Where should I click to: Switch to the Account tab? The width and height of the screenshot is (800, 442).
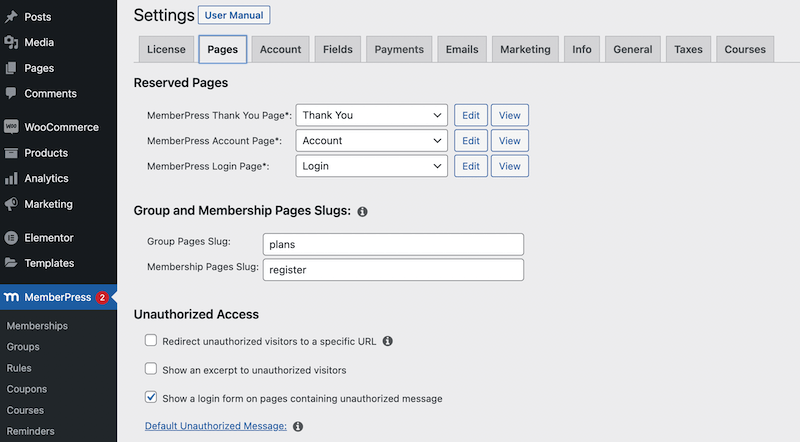pyautogui.click(x=281, y=50)
